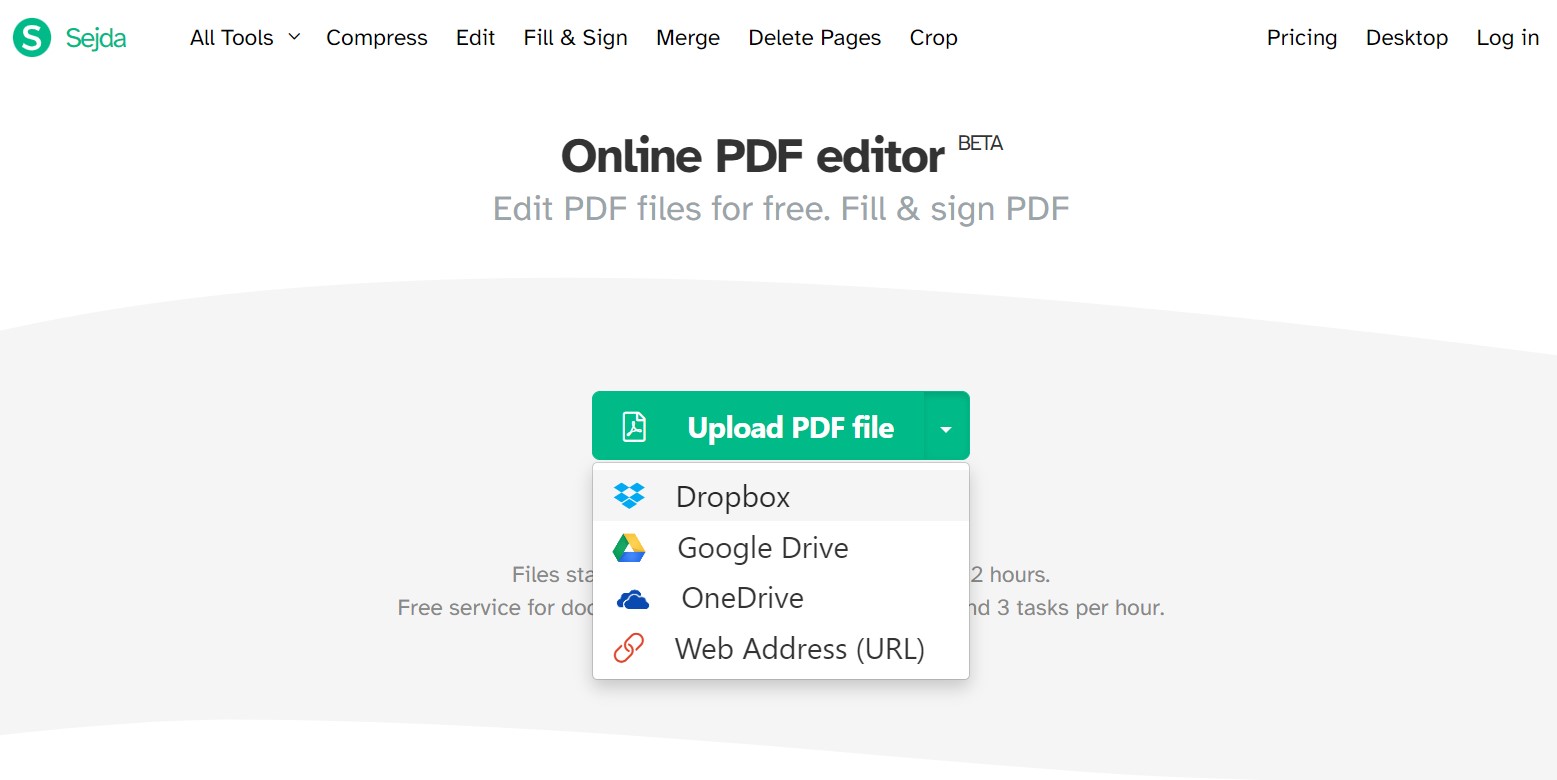Screen dimensions: 1557x780
Task: Click the red chain link URL icon
Action: point(628,649)
